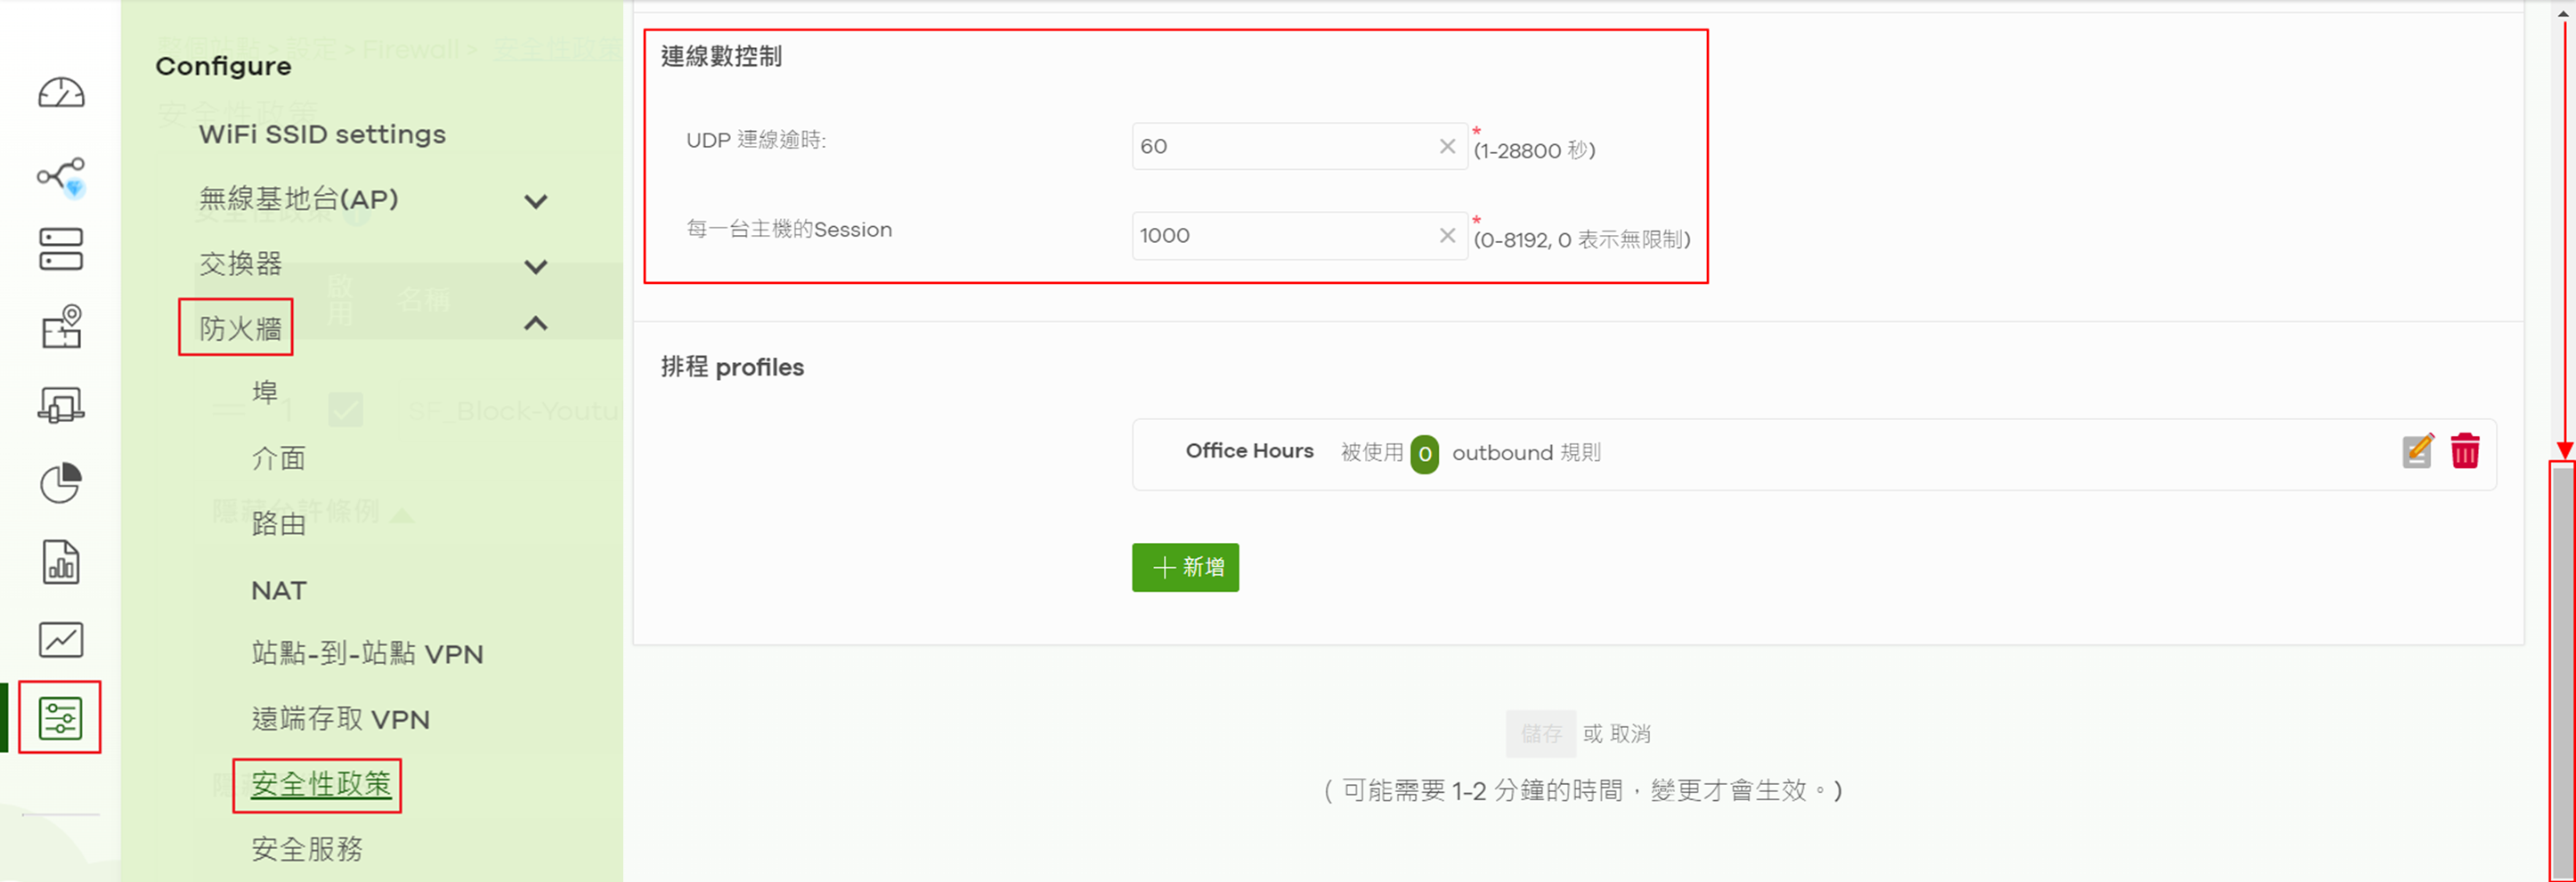Focus the 每一台主機的Session input field
This screenshot has height=882, width=2576.
click(x=1299, y=235)
